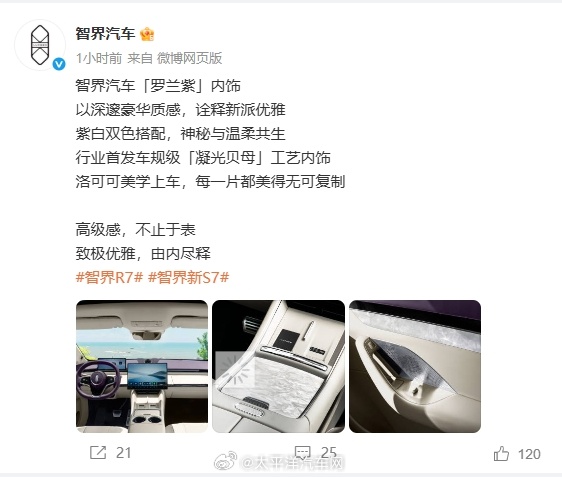Open the #智界新S7# hashtag topic

[x=189, y=277]
